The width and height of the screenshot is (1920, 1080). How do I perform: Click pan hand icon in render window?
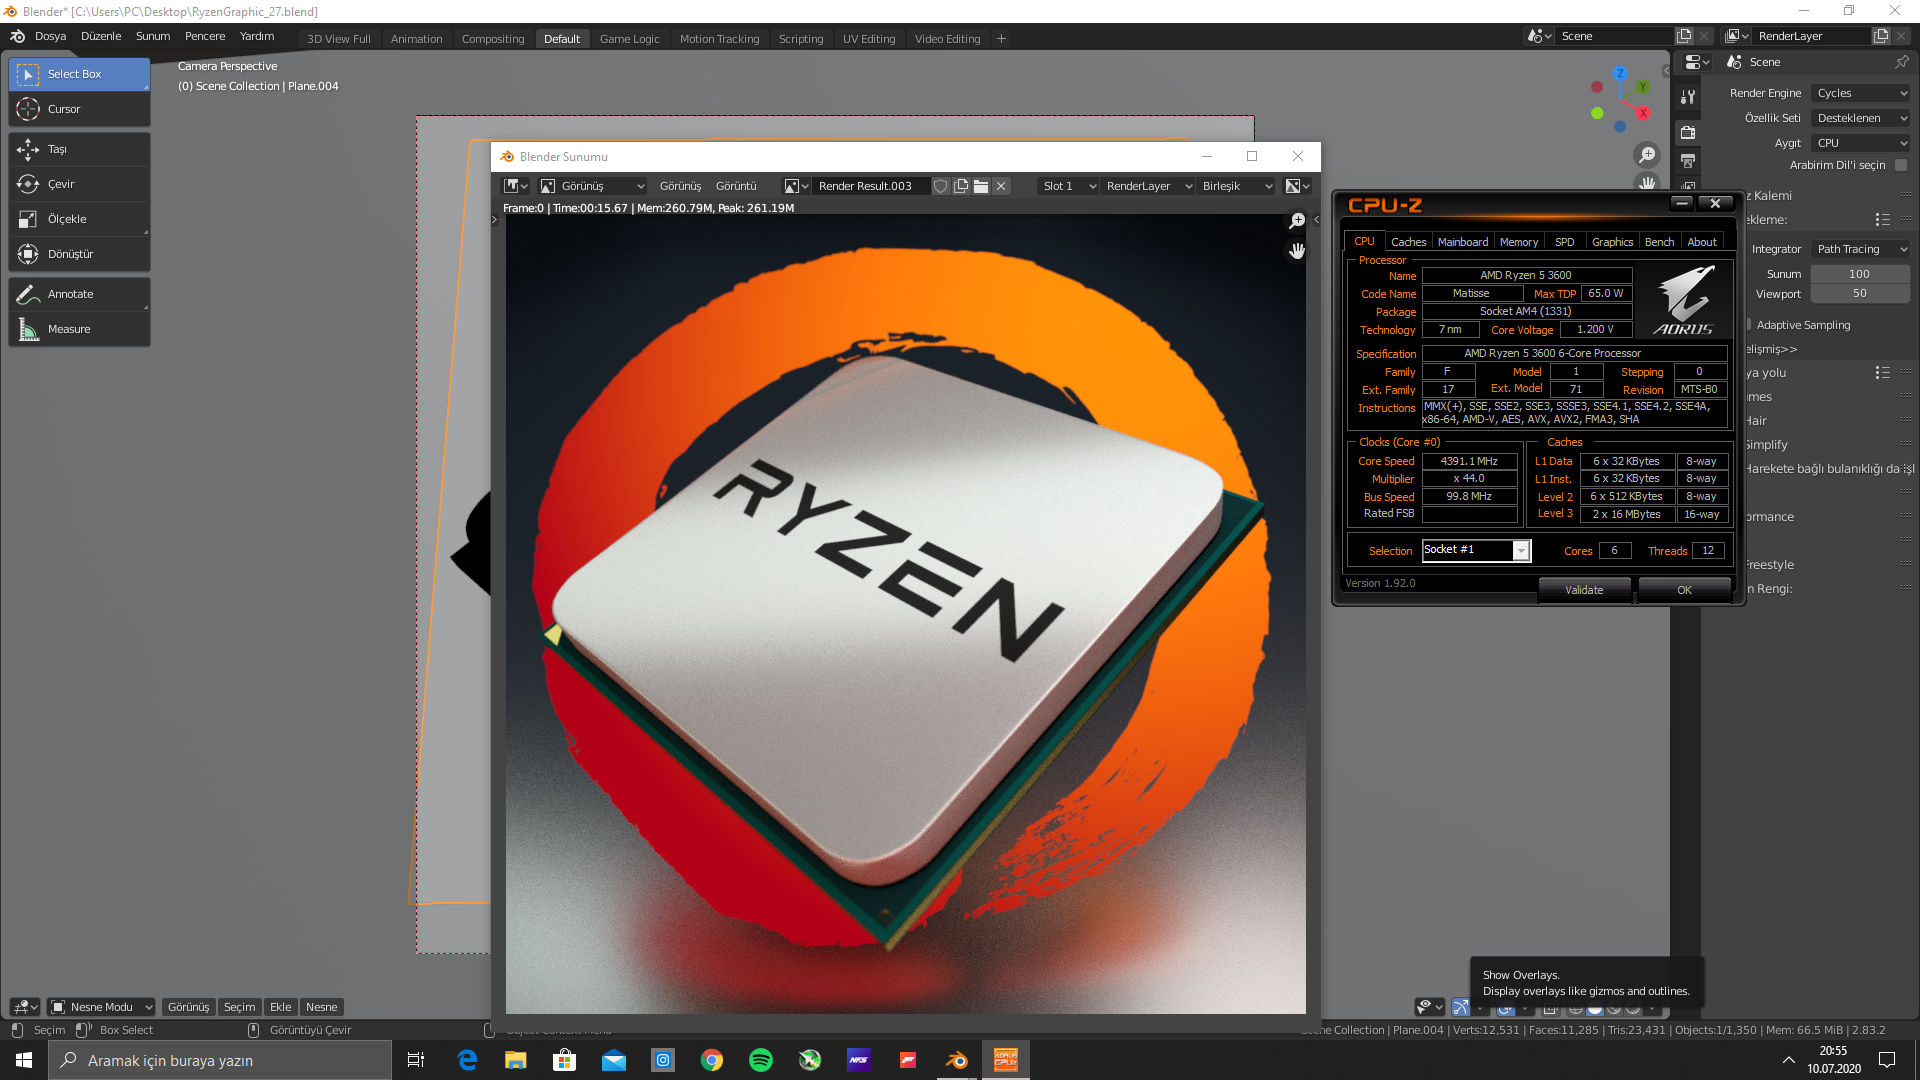[x=1297, y=251]
